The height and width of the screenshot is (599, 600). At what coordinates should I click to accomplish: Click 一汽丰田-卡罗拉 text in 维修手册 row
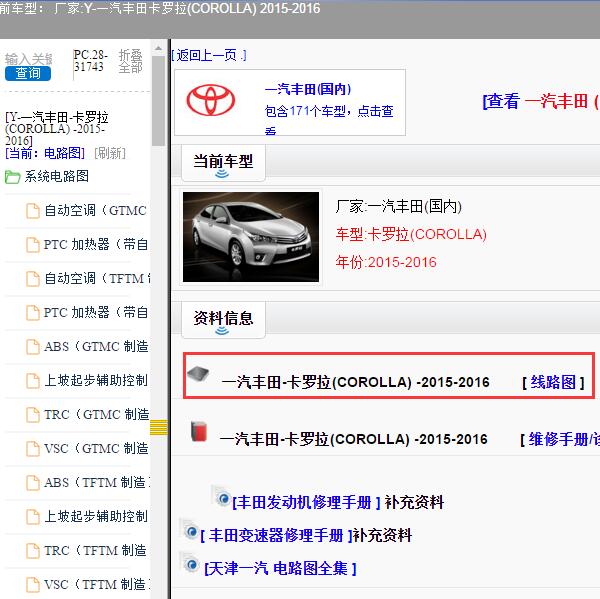click(x=354, y=439)
